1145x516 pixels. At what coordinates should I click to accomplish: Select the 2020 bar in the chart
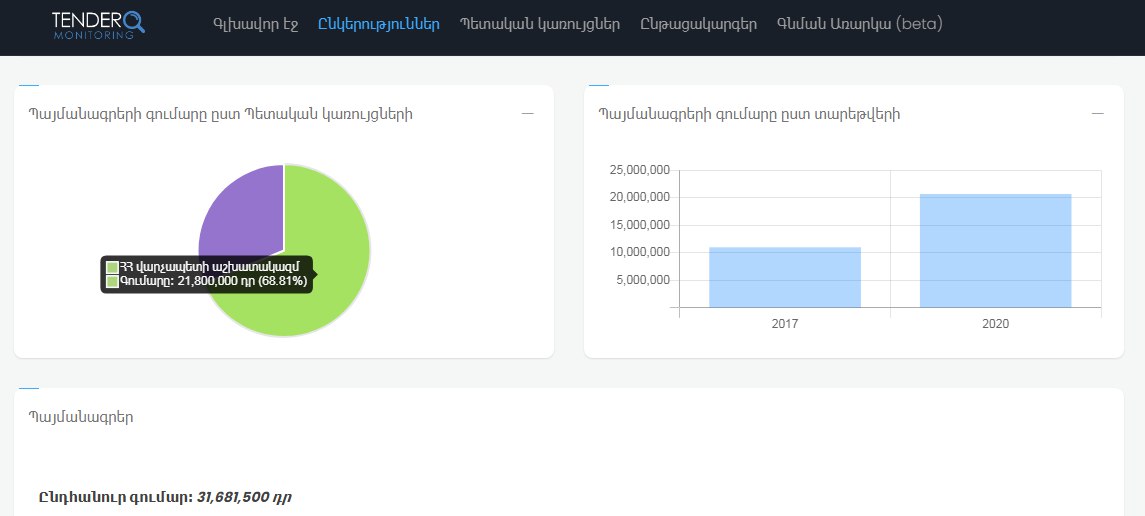(995, 250)
